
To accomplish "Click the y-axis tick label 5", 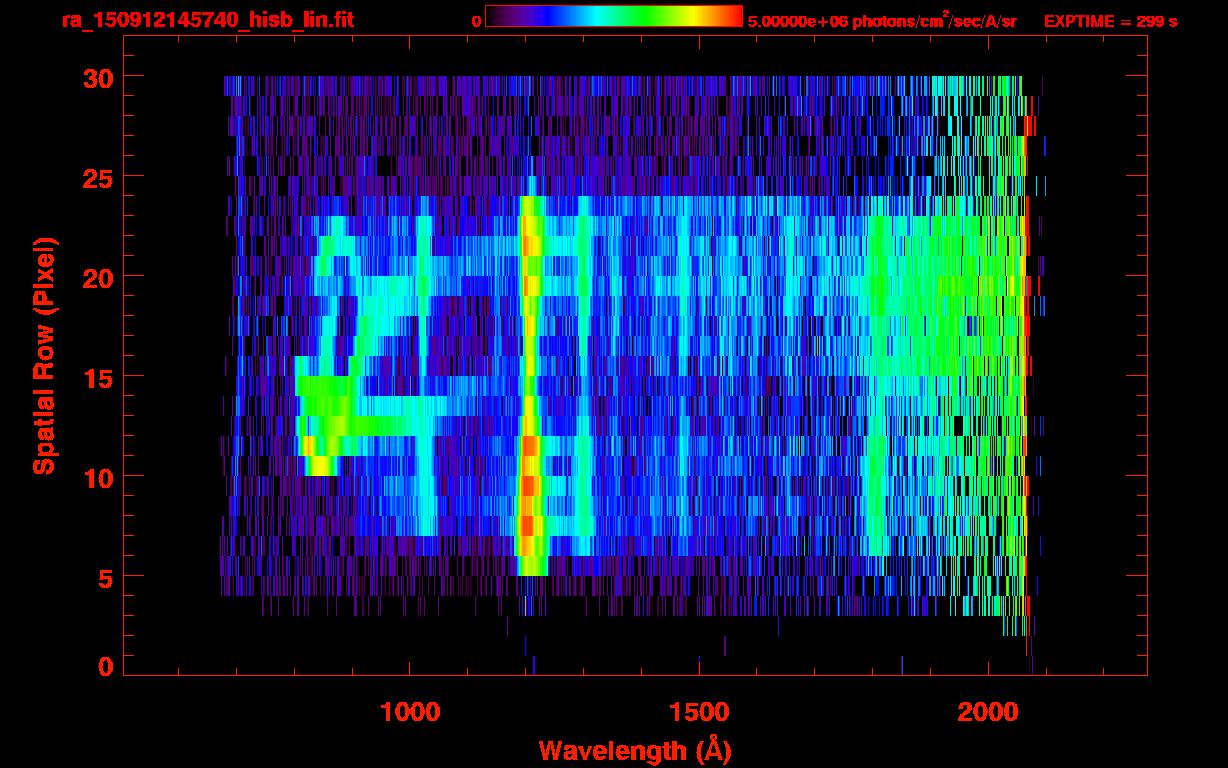I will [104, 577].
